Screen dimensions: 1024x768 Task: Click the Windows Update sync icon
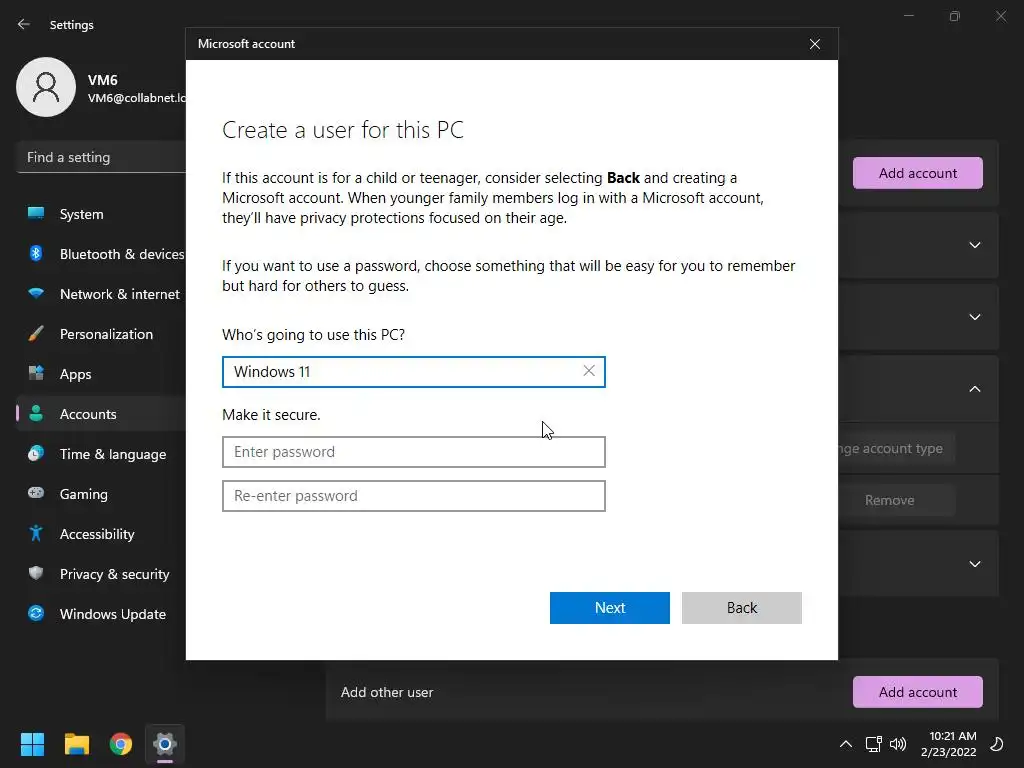click(36, 613)
